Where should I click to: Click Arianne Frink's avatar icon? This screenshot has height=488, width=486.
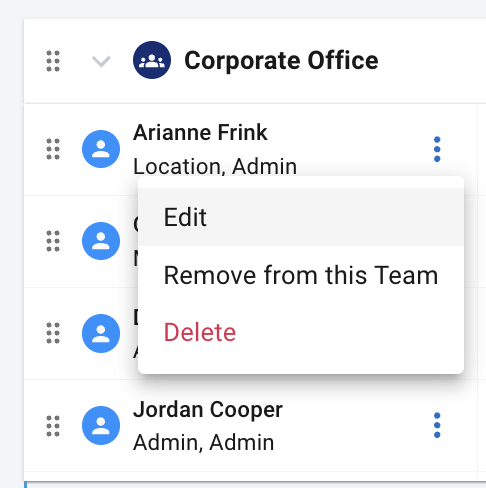[101, 149]
